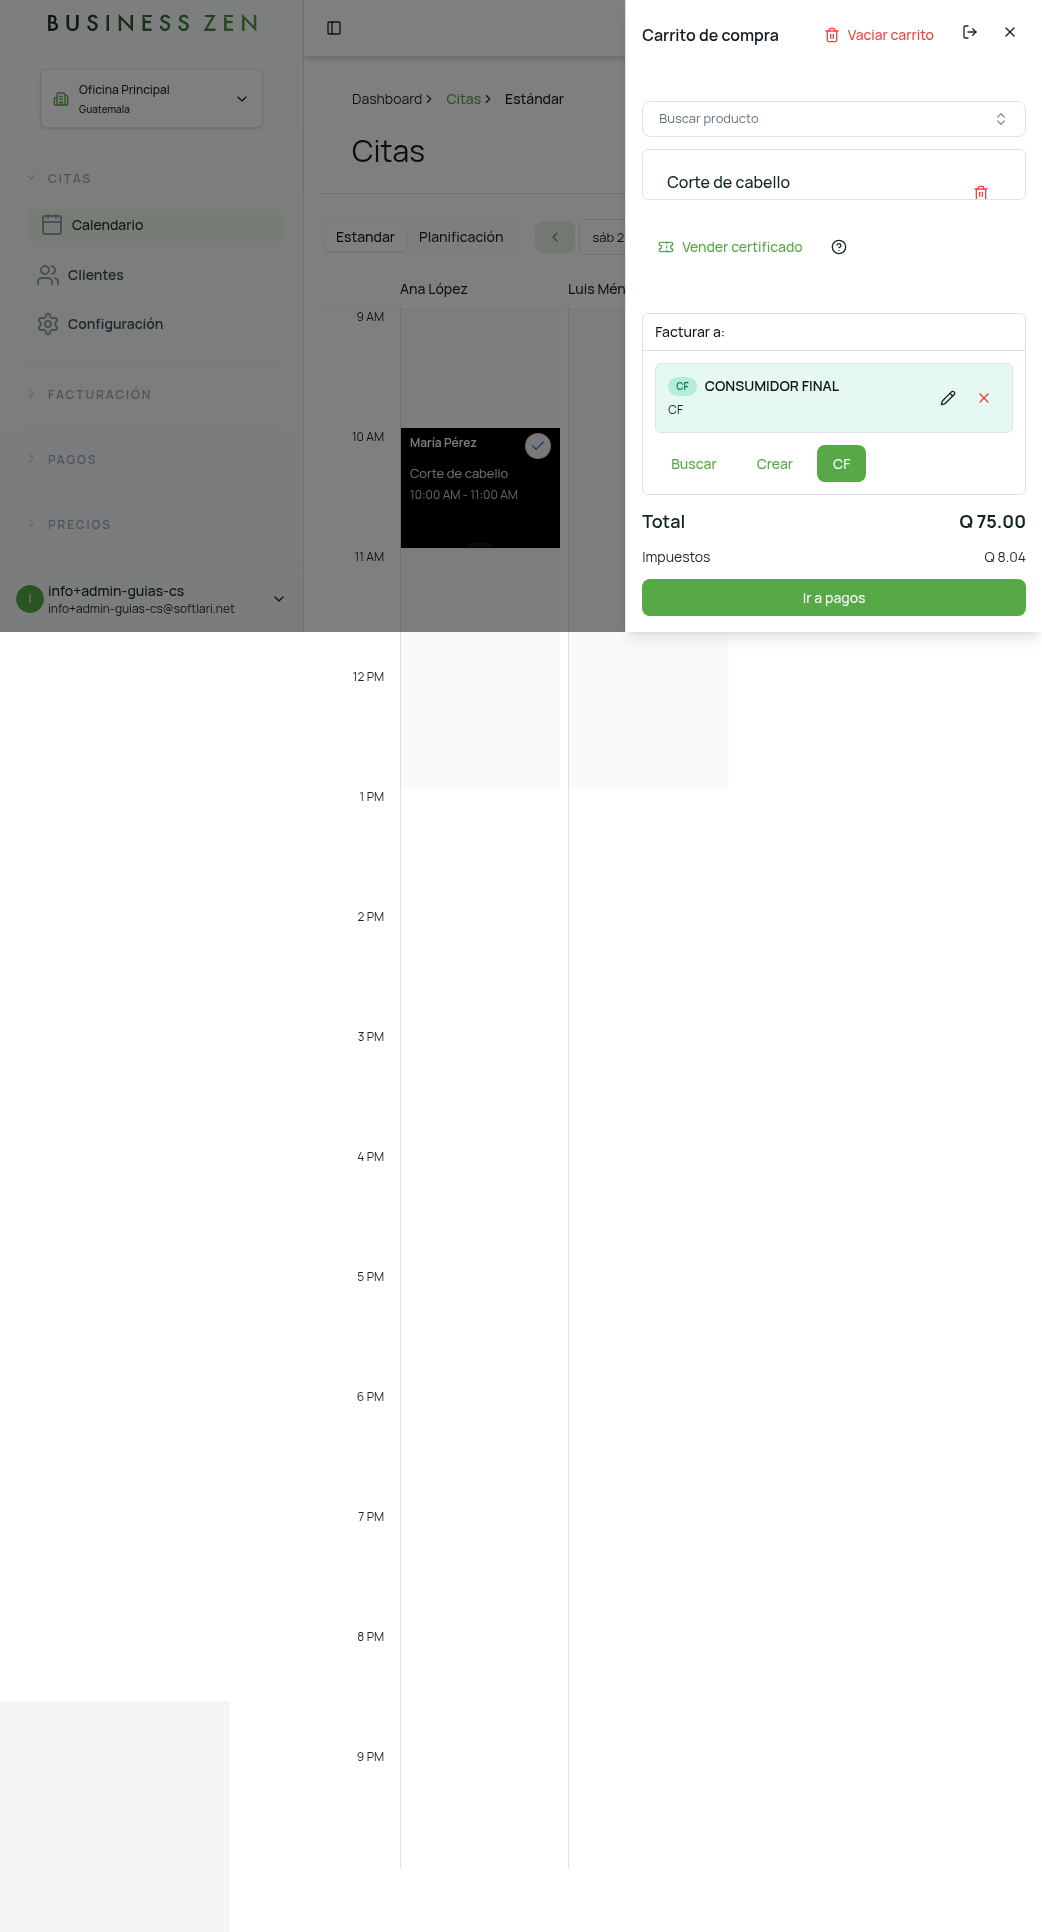
Task: Click the Crear customer button
Action: coord(774,464)
